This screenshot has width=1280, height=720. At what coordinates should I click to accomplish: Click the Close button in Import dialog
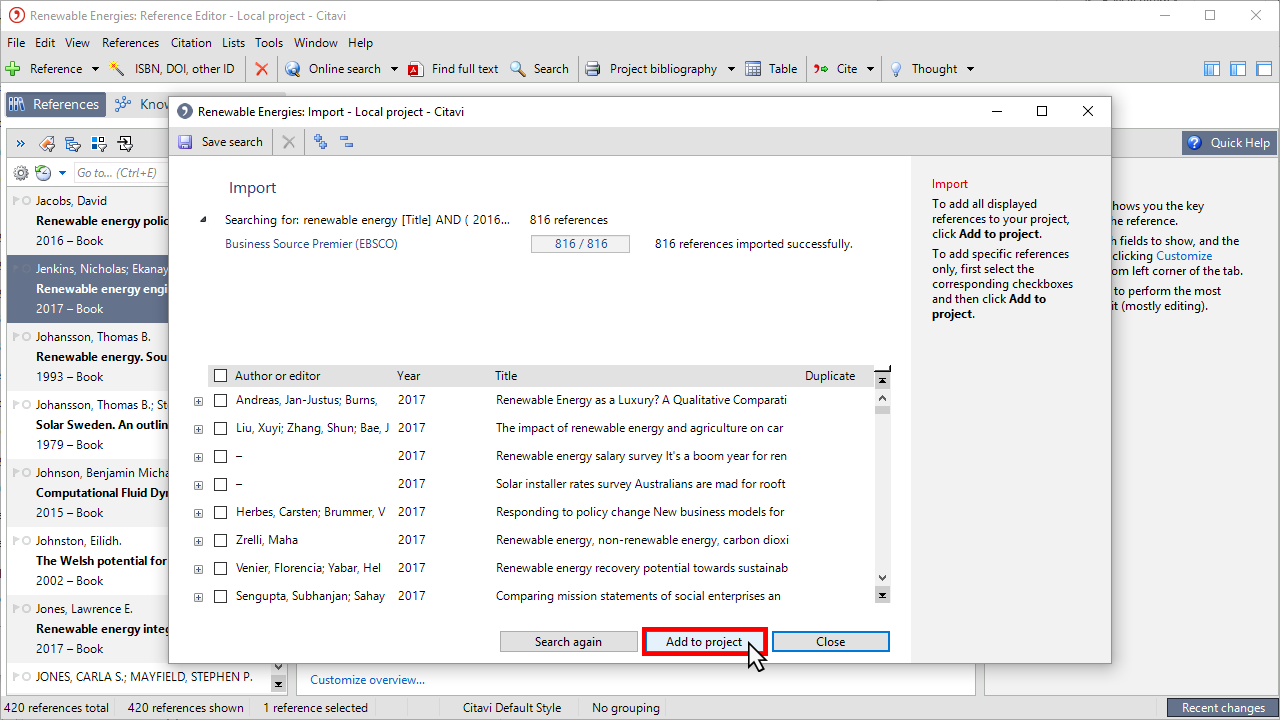[x=830, y=642]
